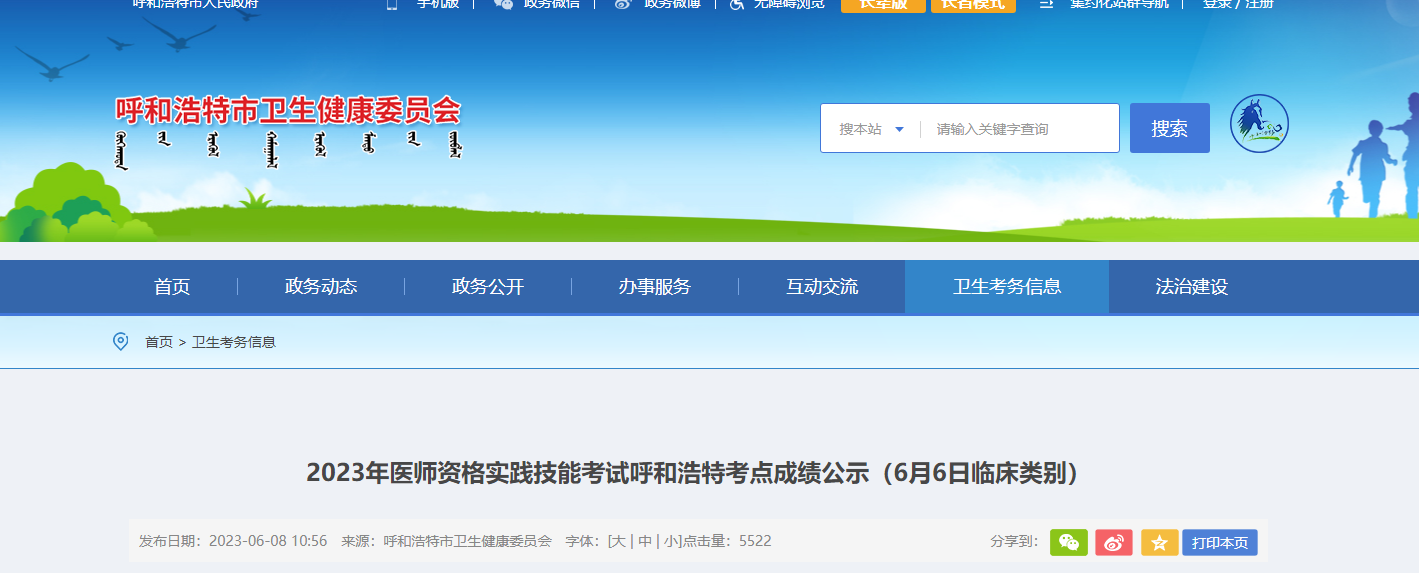Open the 互动交流 navigation tab

(822, 287)
